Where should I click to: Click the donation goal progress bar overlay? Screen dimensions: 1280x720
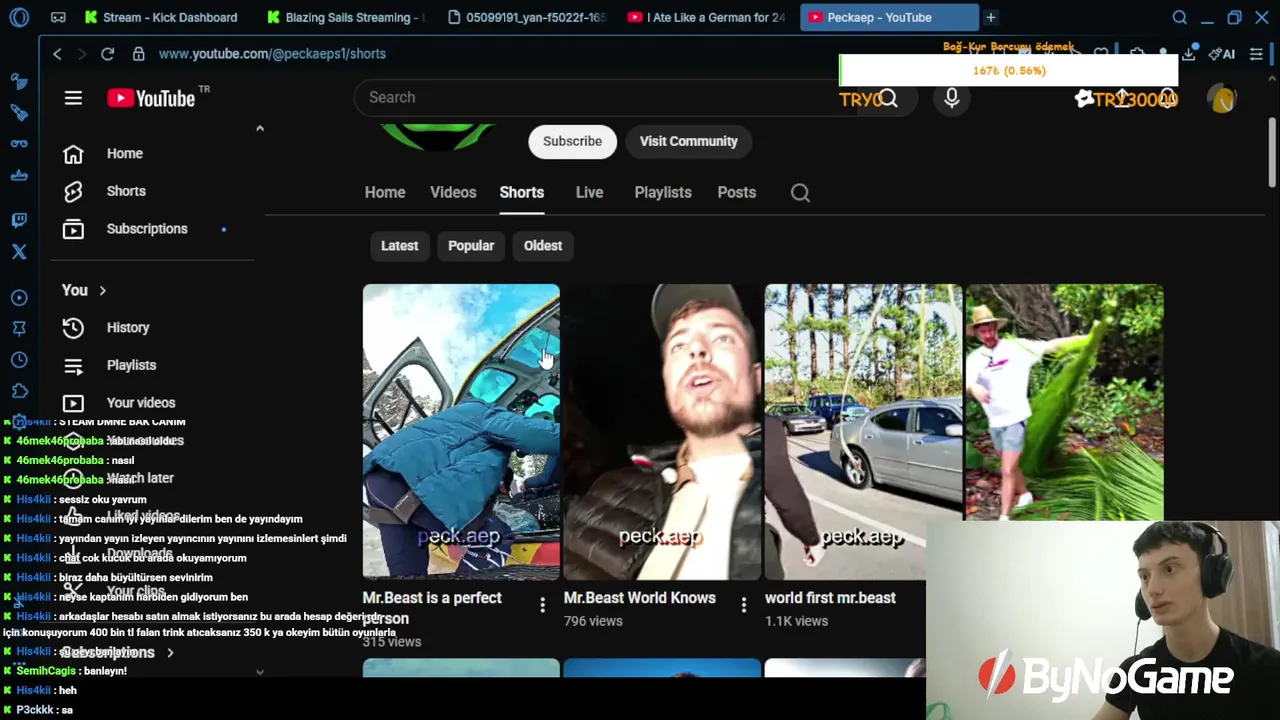click(x=1008, y=71)
